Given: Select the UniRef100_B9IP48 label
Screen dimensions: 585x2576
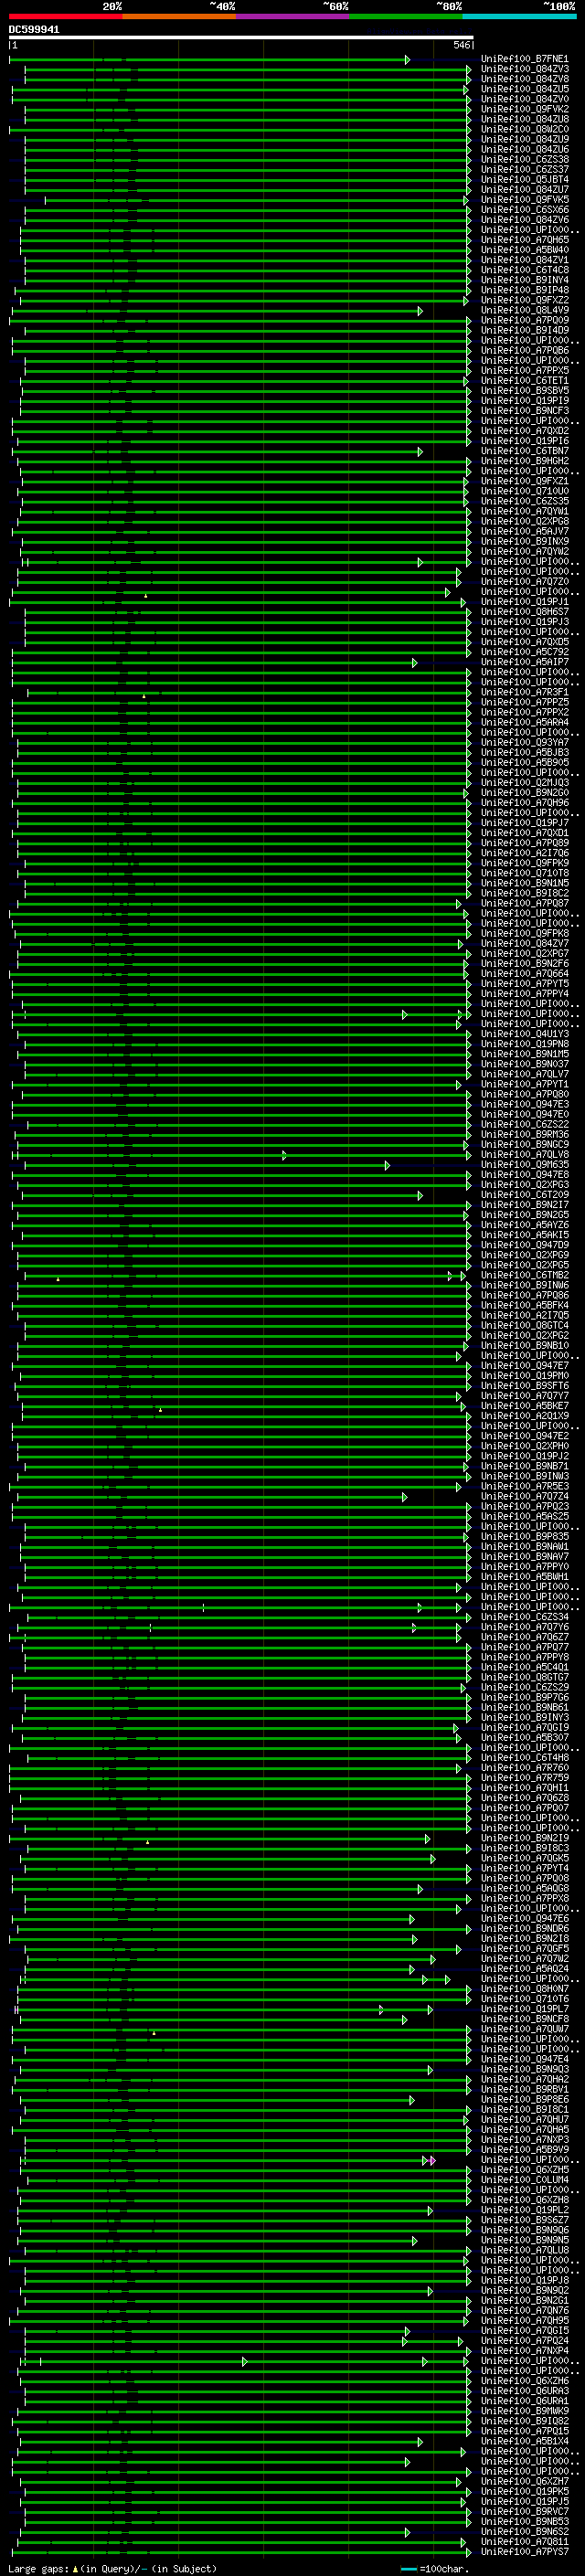Looking at the screenshot, I should pyautogui.click(x=525, y=290).
